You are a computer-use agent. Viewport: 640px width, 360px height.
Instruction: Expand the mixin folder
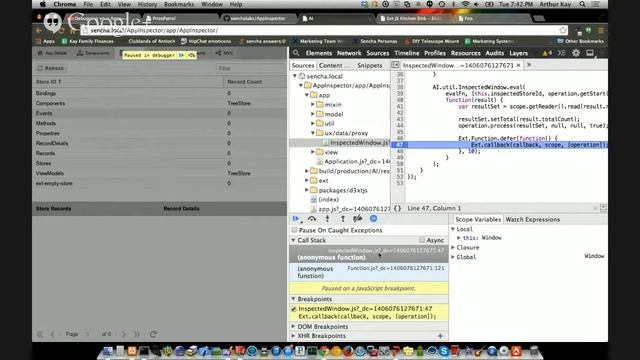click(313, 104)
